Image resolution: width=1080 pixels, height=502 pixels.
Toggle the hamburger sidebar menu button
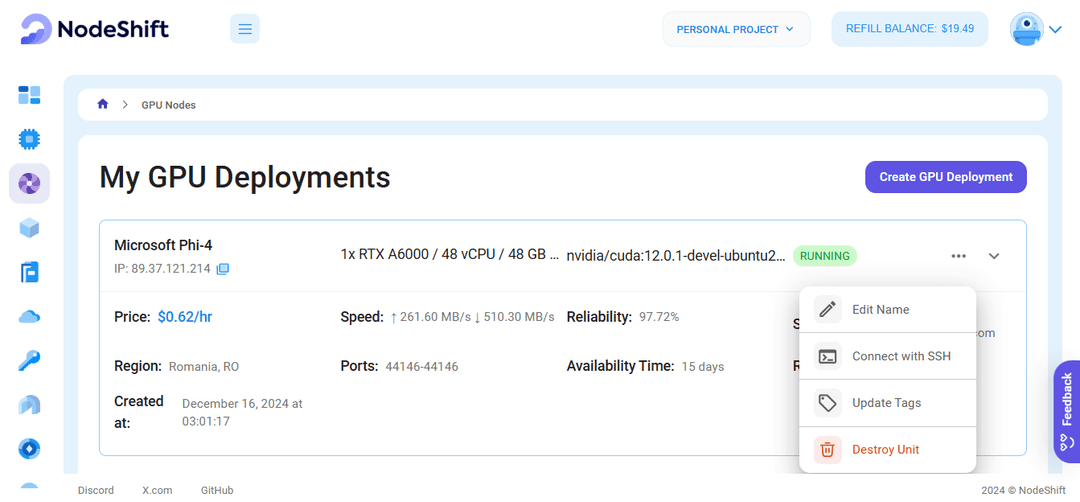coord(245,29)
